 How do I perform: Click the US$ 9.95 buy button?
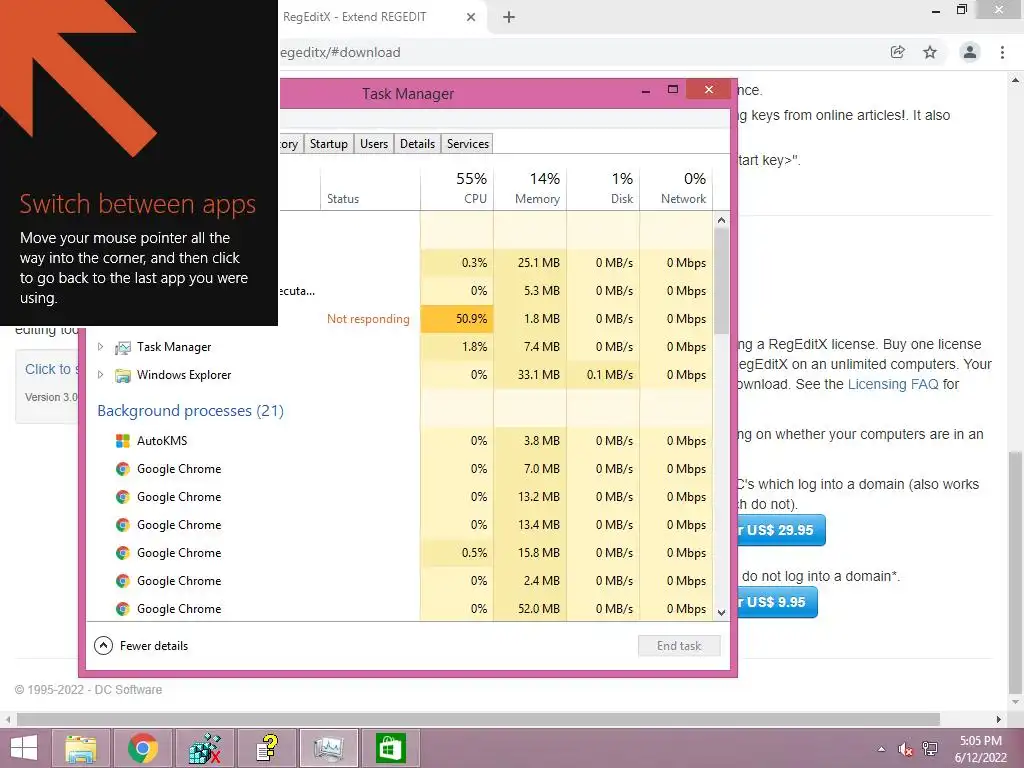(x=777, y=602)
